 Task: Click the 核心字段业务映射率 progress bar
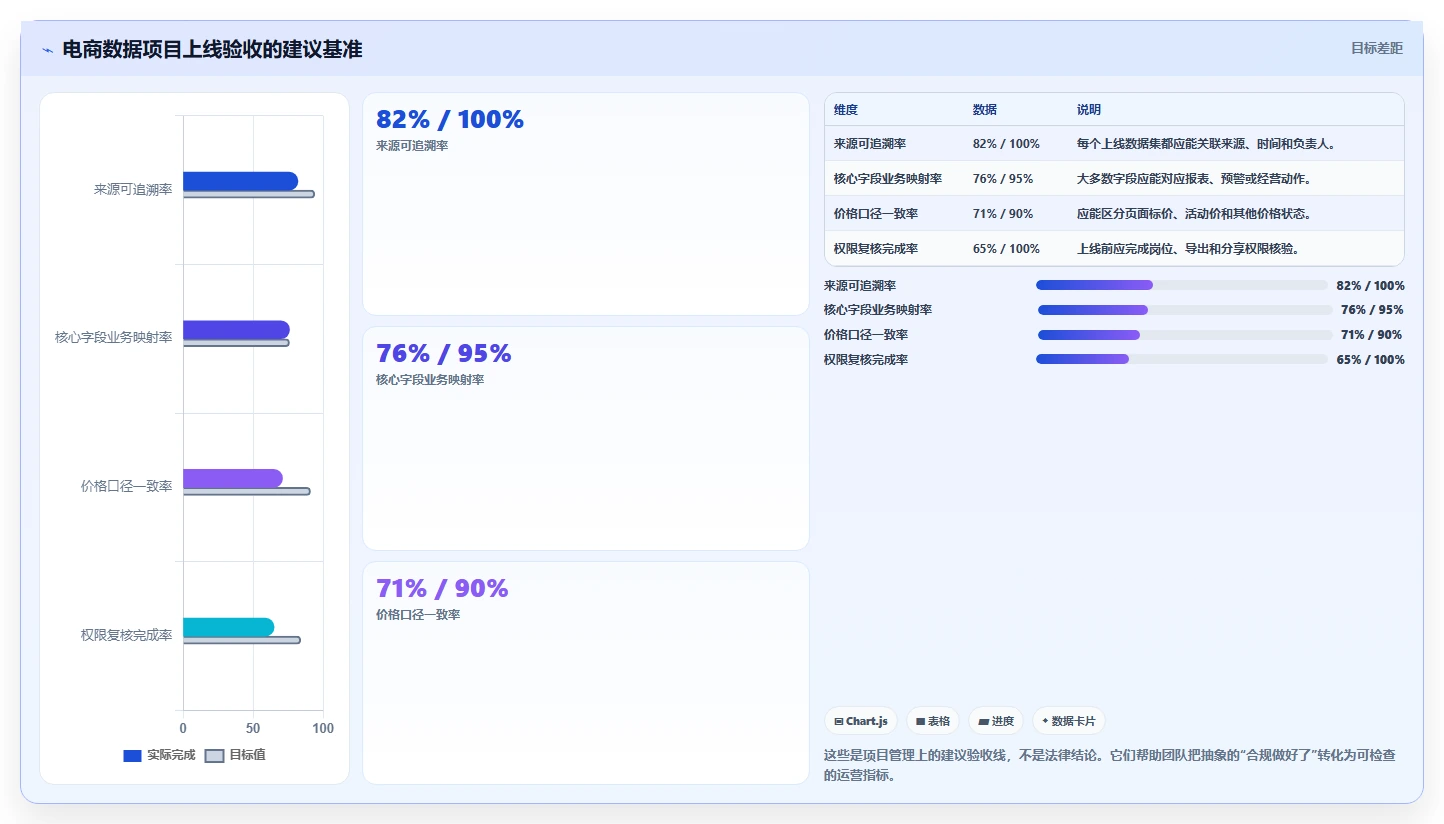(x=1185, y=310)
